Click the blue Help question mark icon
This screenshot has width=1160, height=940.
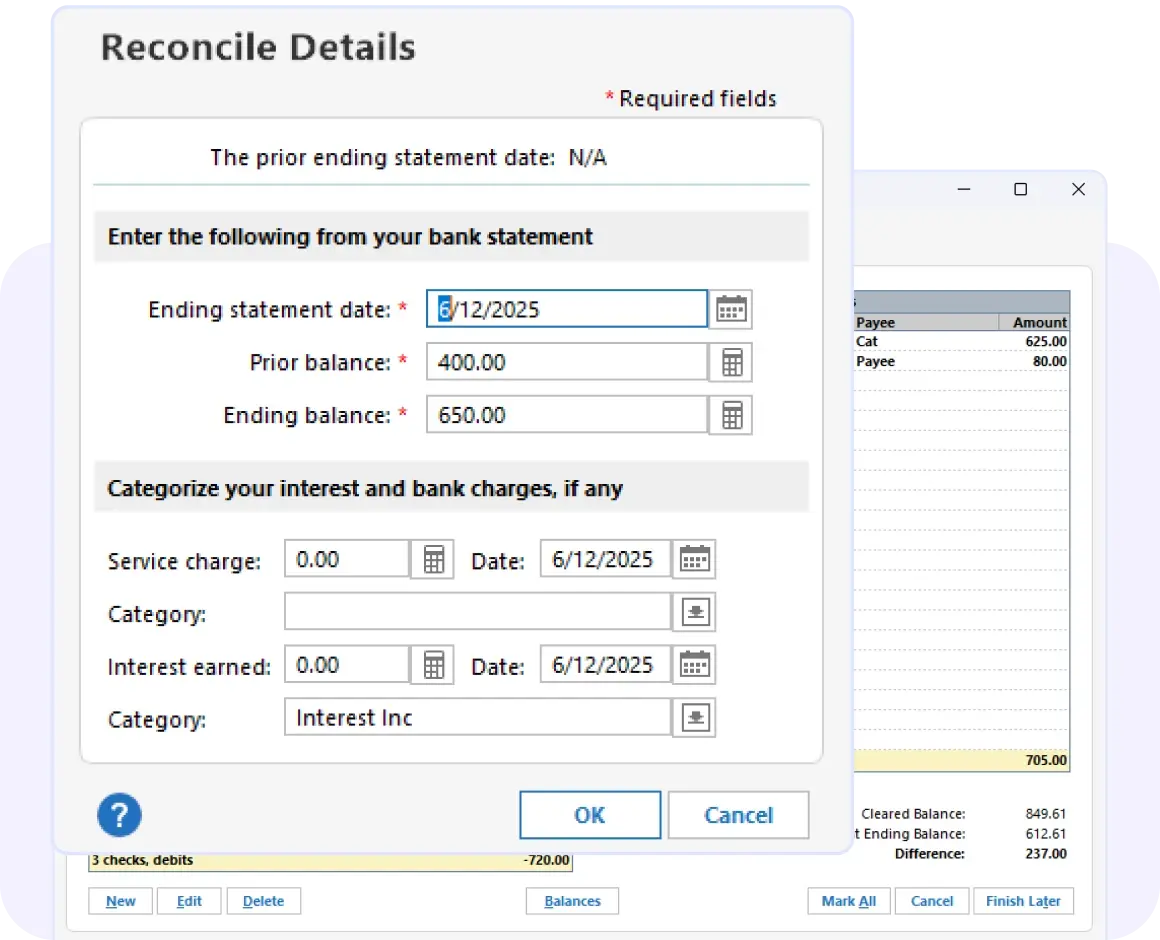119,815
